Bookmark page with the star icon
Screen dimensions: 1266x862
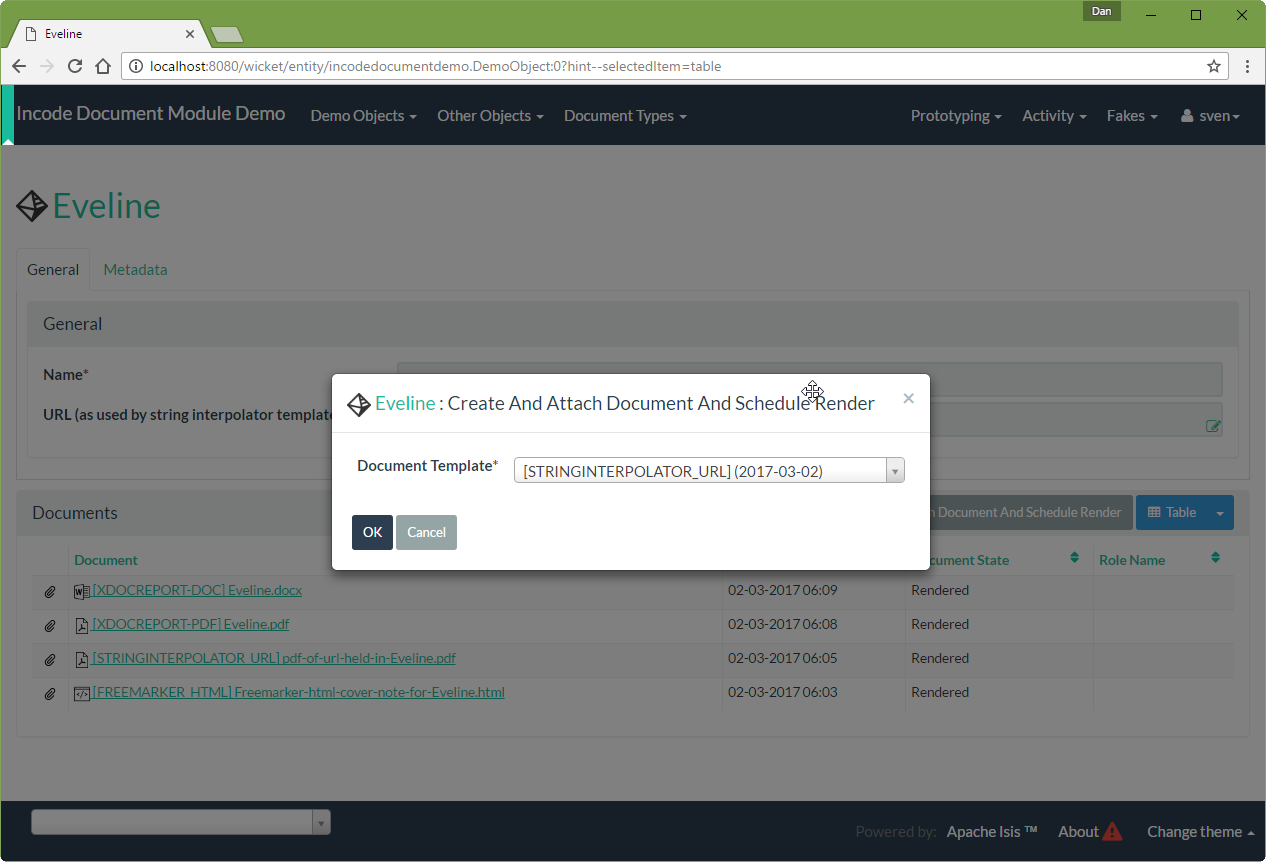pyautogui.click(x=1214, y=66)
